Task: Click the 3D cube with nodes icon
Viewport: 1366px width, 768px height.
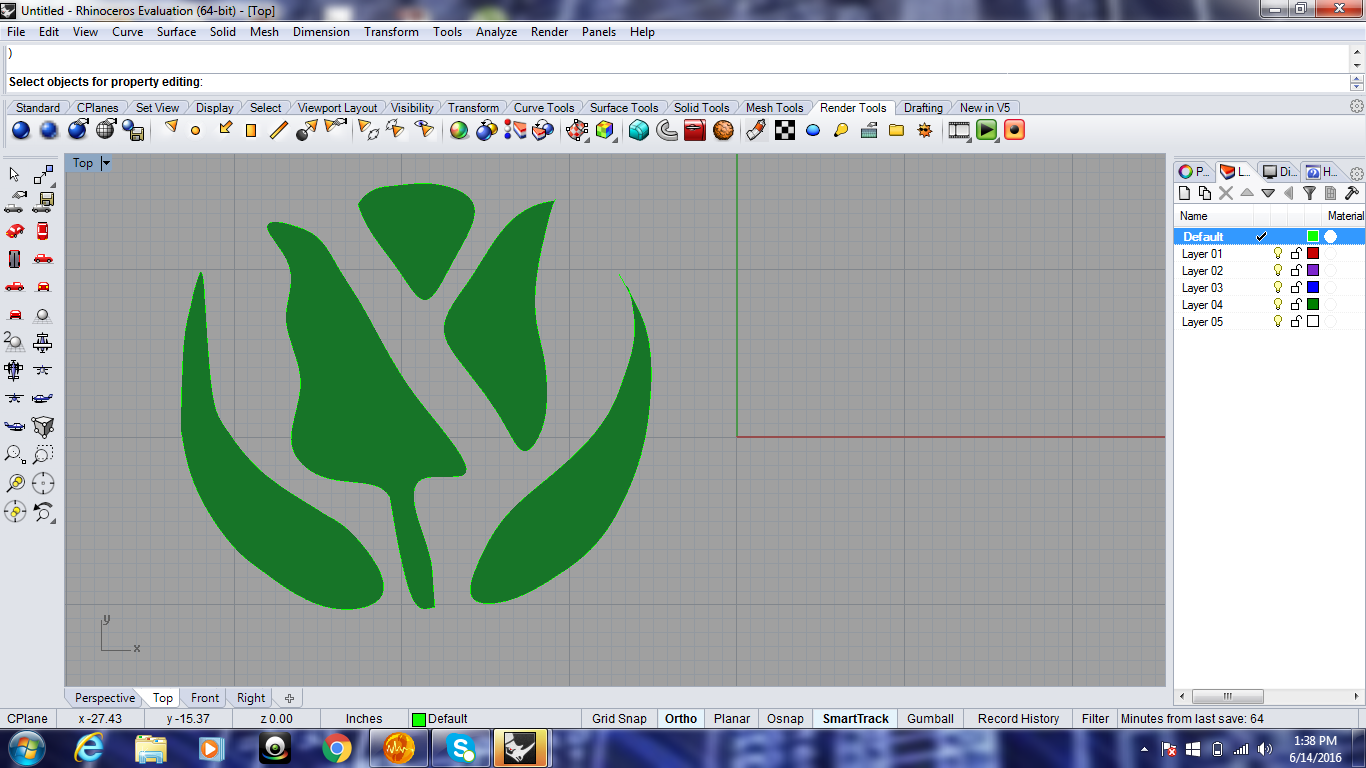Action: tap(43, 427)
